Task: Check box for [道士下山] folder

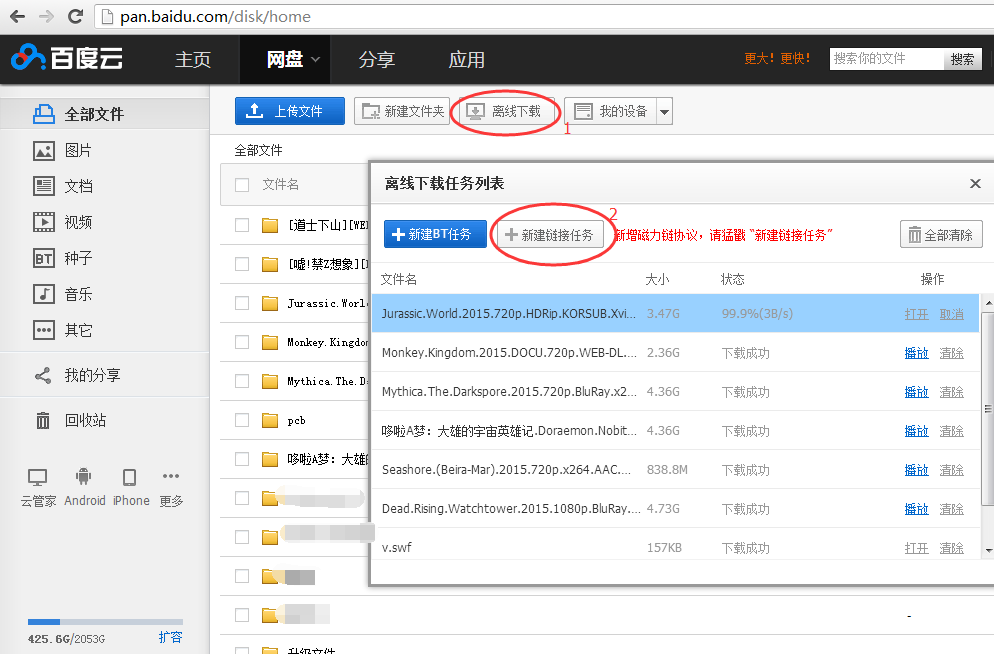Action: pyautogui.click(x=242, y=225)
